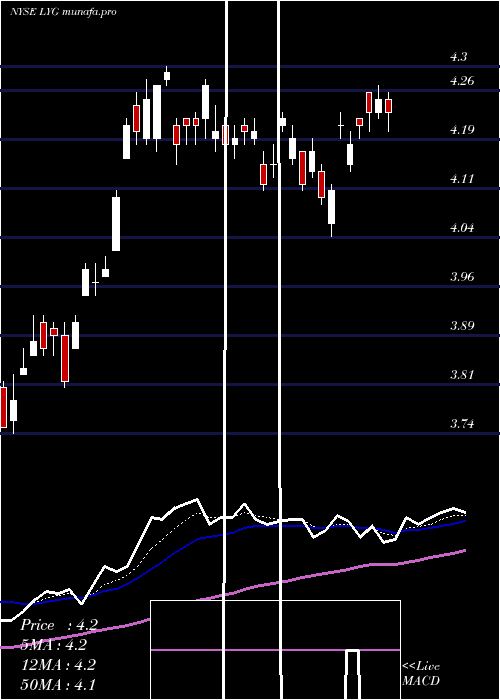Click the 4.3 price axis label
This screenshot has width=500, height=700.
(458, 57)
